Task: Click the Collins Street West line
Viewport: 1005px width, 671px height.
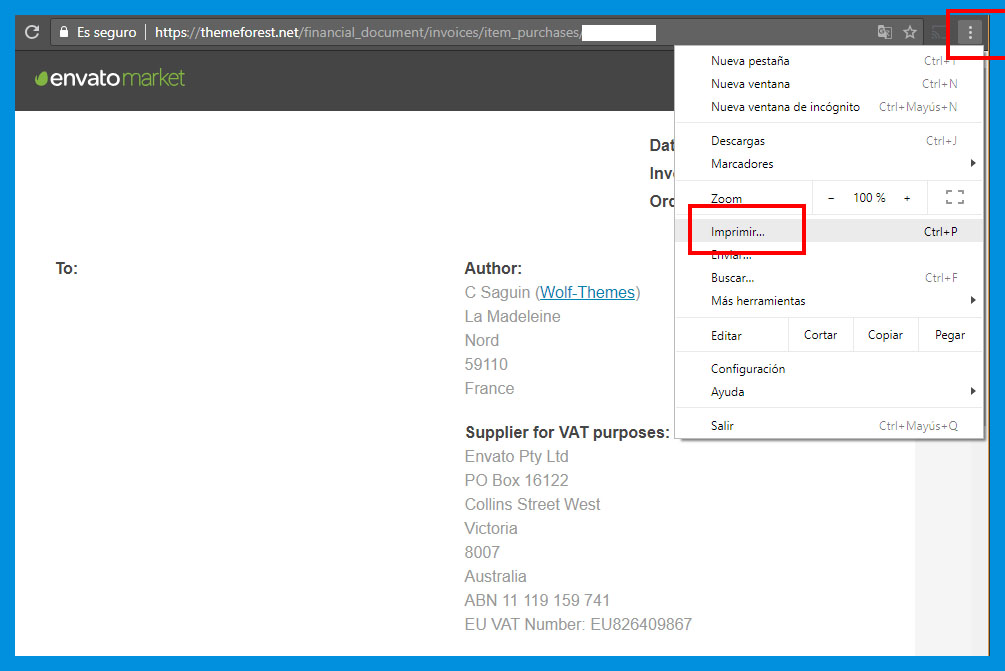Action: point(533,504)
